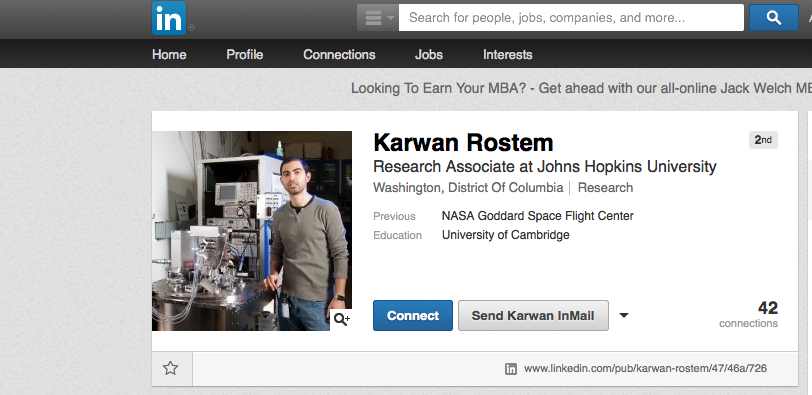Click the 2nd degree connection badge
Screen dimensions: 812x395
[x=763, y=140]
